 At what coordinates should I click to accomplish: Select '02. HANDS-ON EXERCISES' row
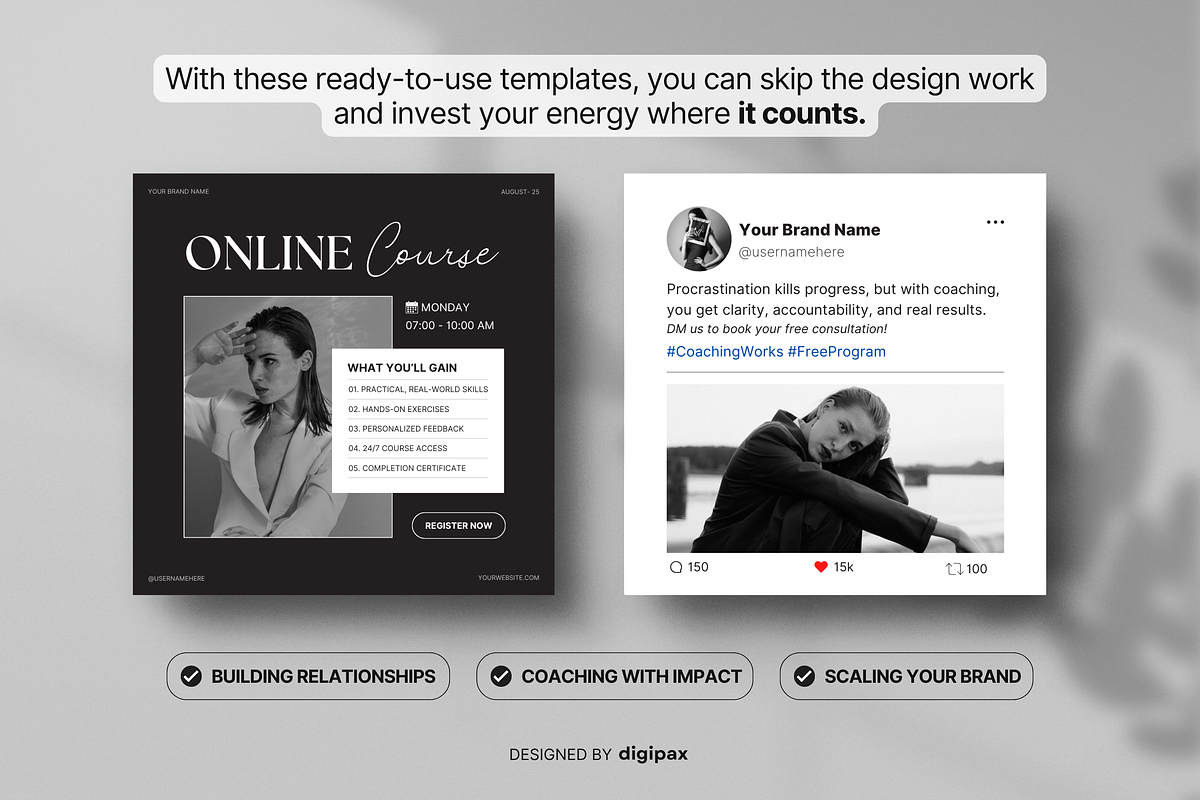click(418, 409)
